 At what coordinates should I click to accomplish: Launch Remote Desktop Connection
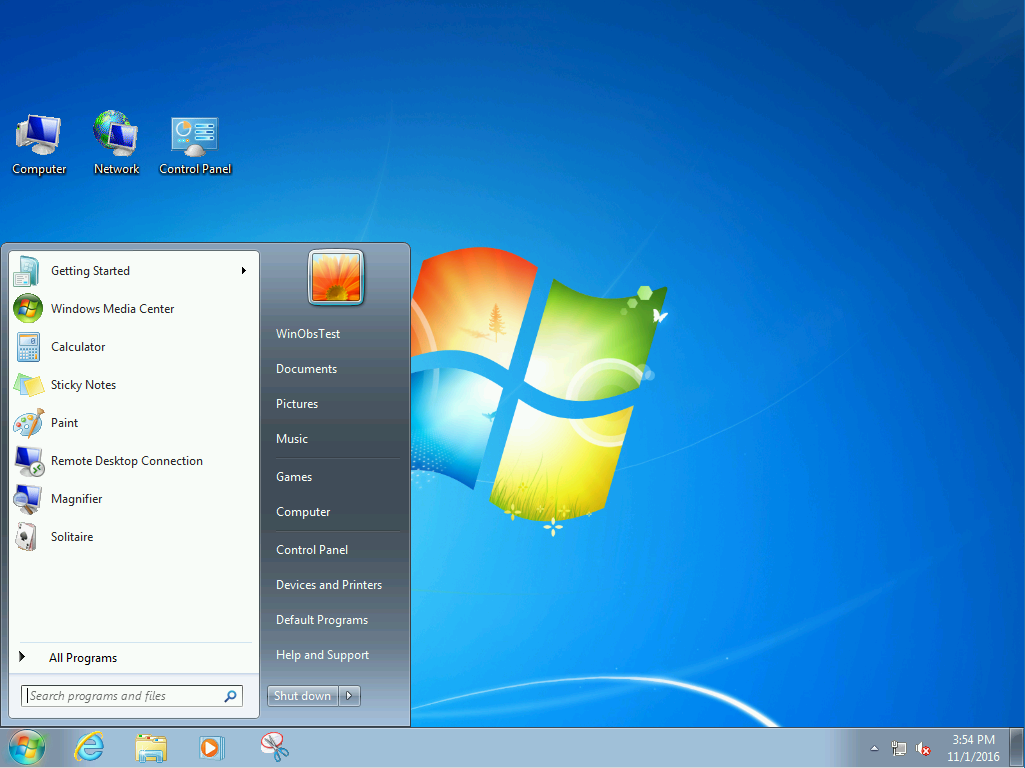[x=126, y=460]
